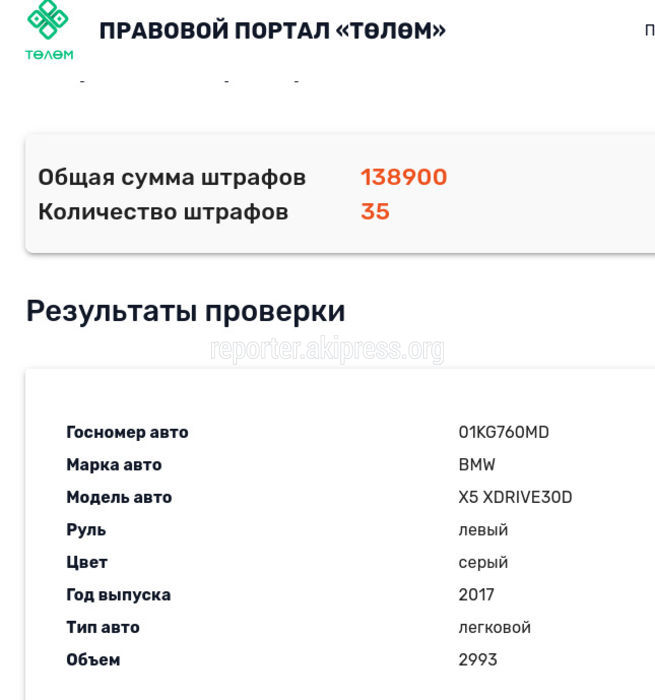Click the steering value «левый»

(483, 530)
